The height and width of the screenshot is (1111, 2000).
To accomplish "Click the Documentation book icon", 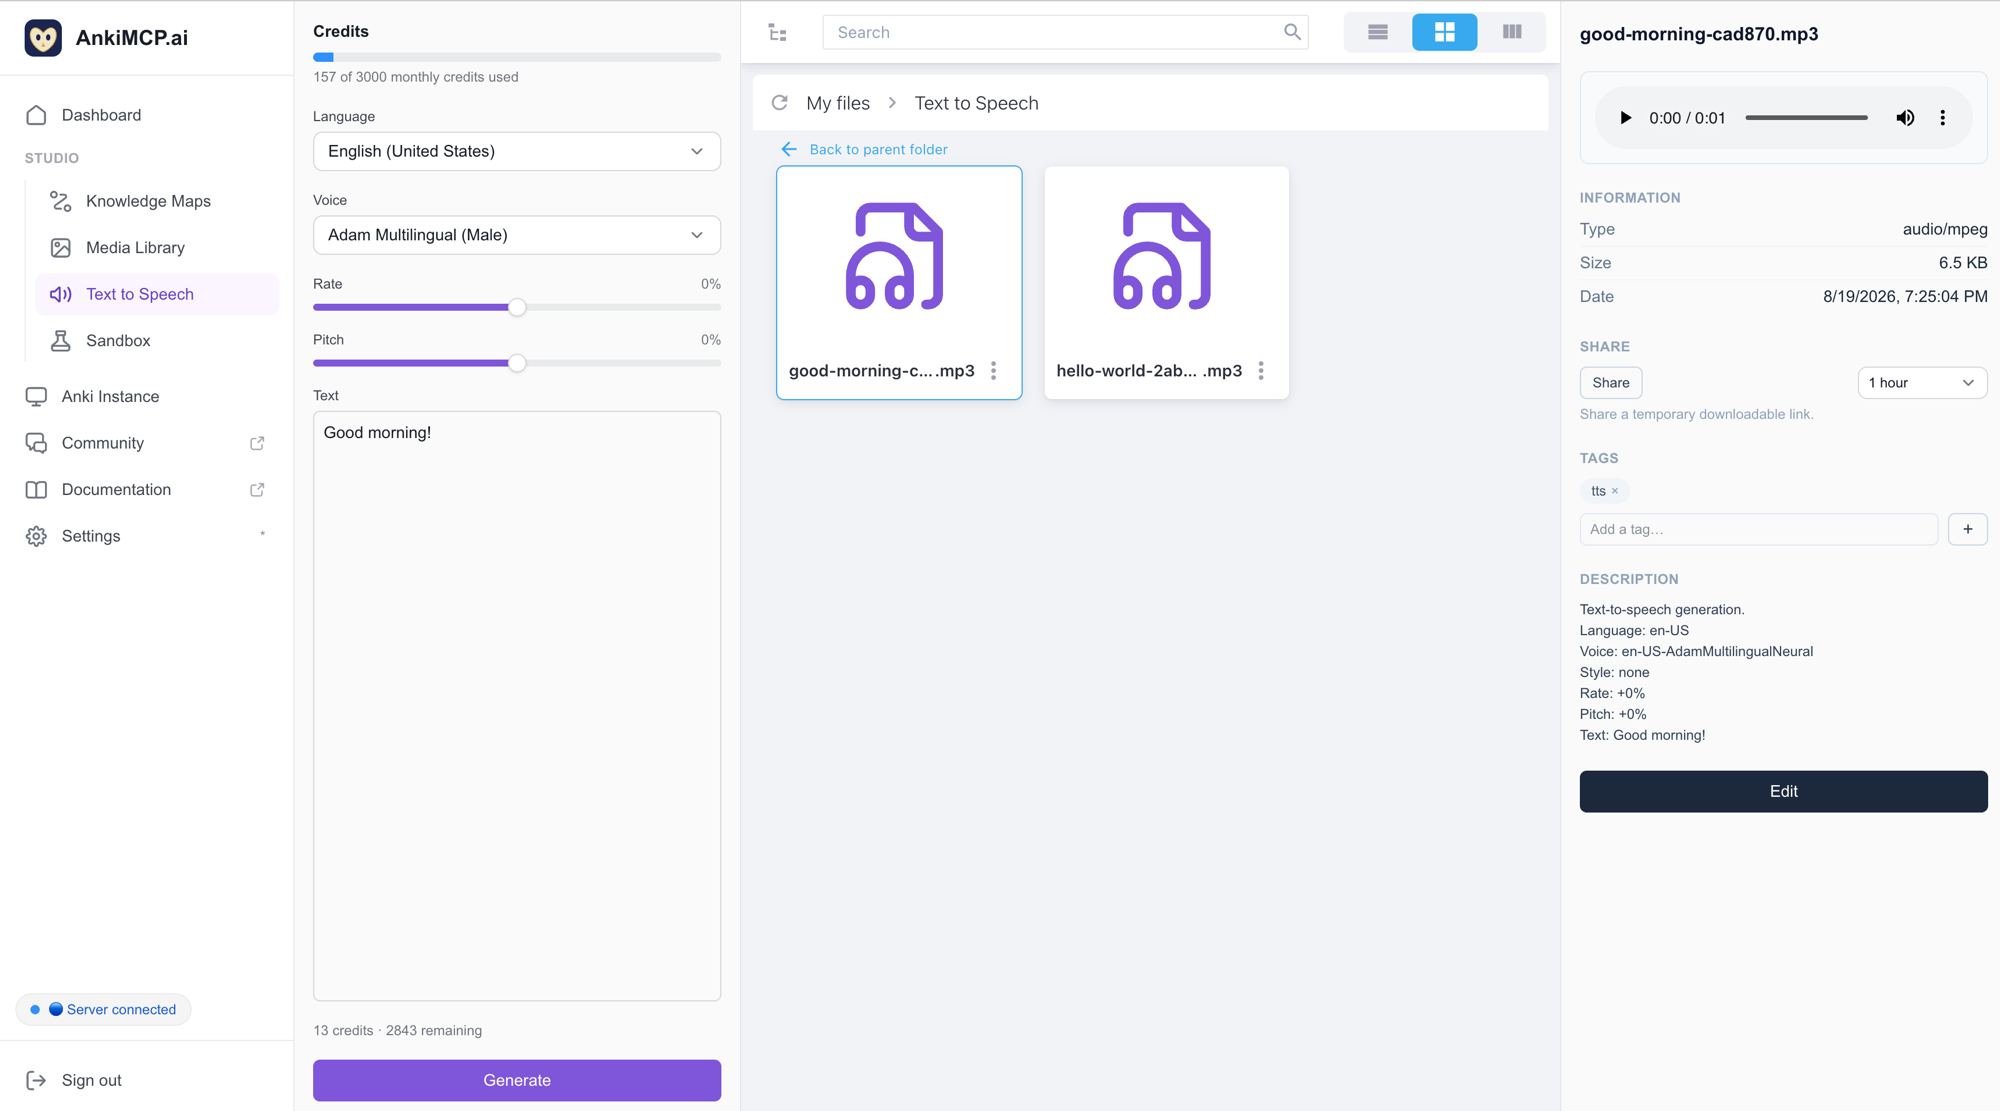I will click(x=36, y=490).
